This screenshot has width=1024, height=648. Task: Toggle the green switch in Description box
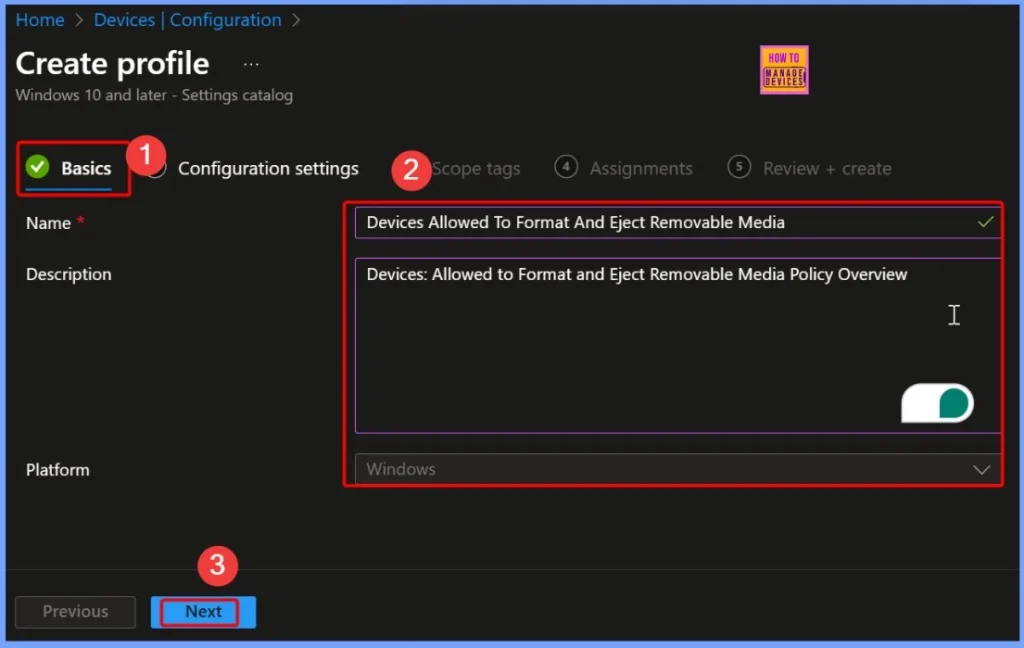937,403
